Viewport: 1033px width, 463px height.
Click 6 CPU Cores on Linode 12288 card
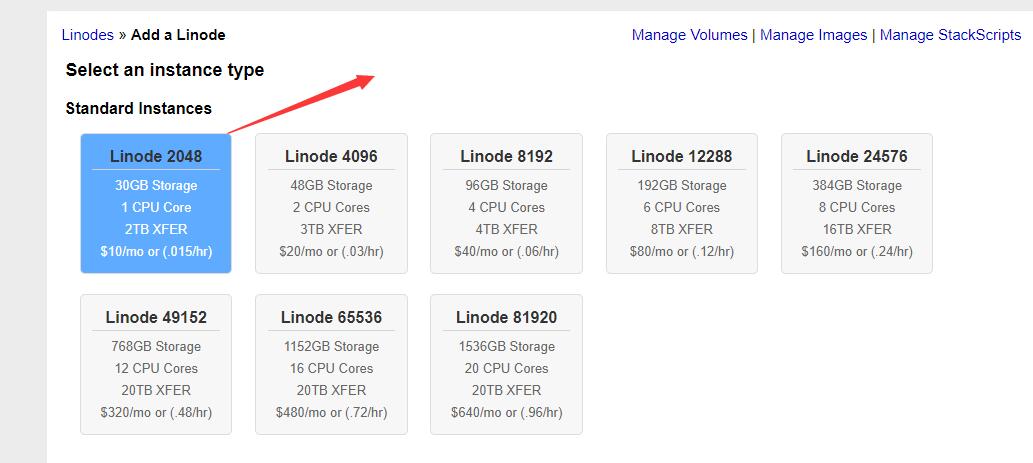682,207
